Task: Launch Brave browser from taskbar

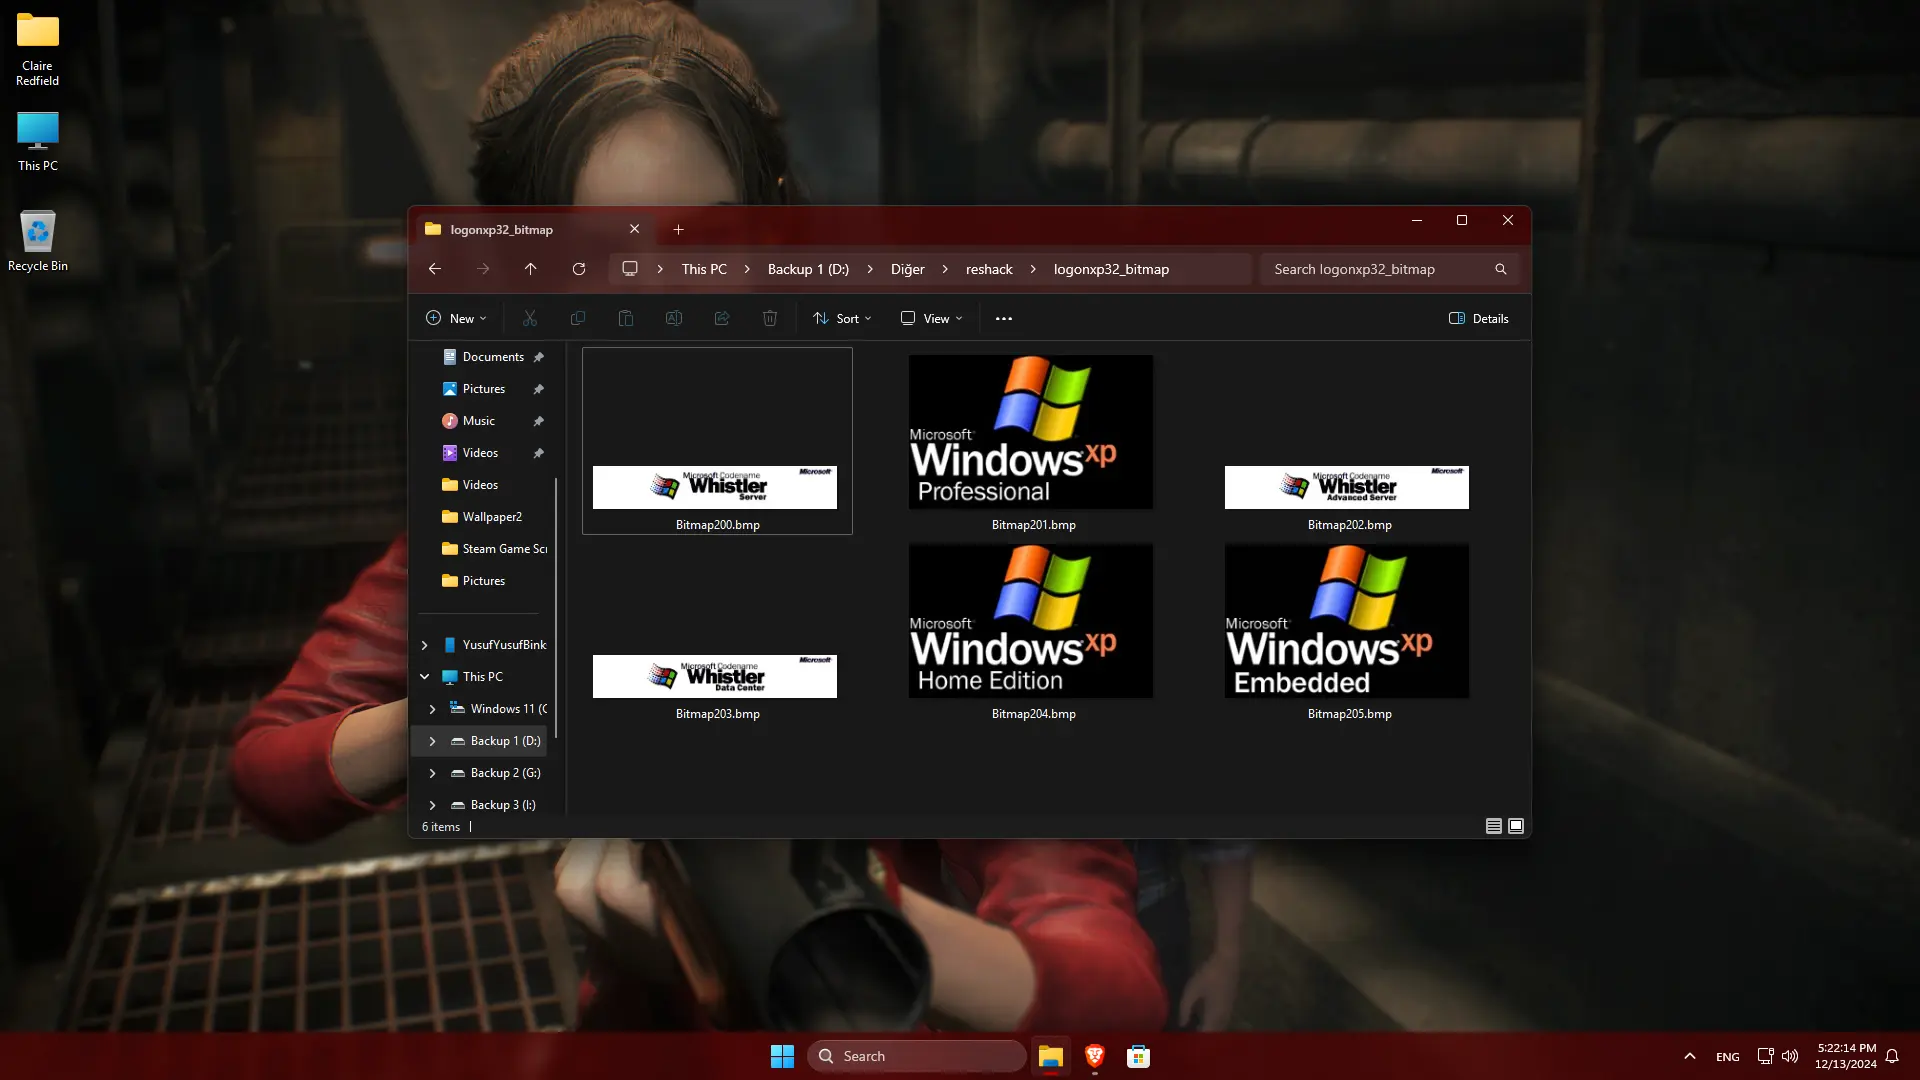Action: (1094, 1056)
